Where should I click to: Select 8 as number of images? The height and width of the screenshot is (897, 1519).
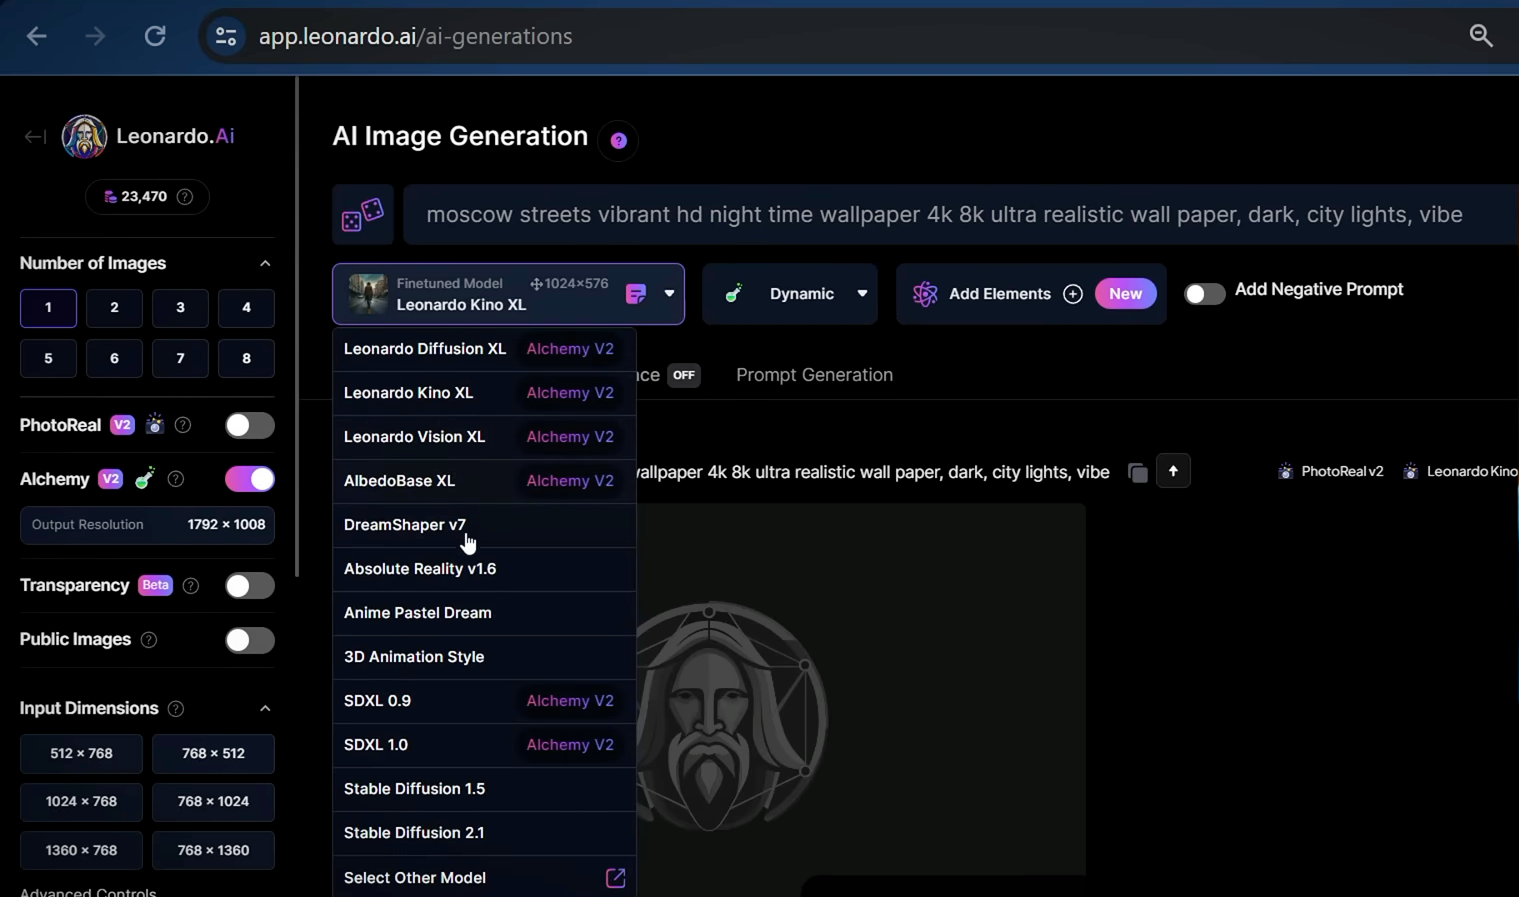[x=246, y=358]
